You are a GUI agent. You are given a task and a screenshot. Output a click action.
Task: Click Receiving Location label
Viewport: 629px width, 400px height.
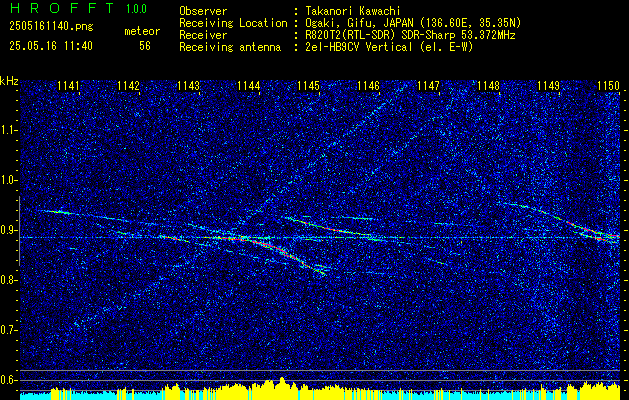(233, 23)
